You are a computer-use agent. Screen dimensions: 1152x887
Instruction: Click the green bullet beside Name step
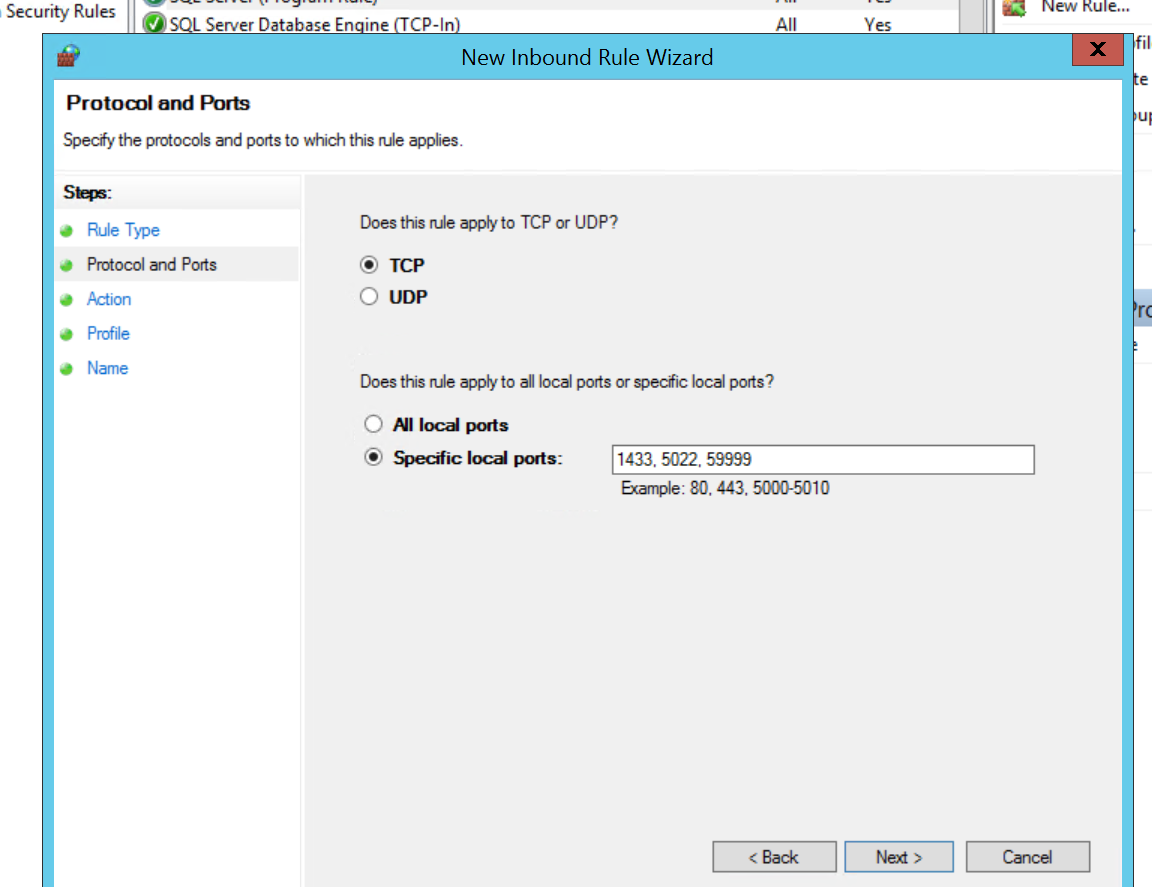coord(67,369)
